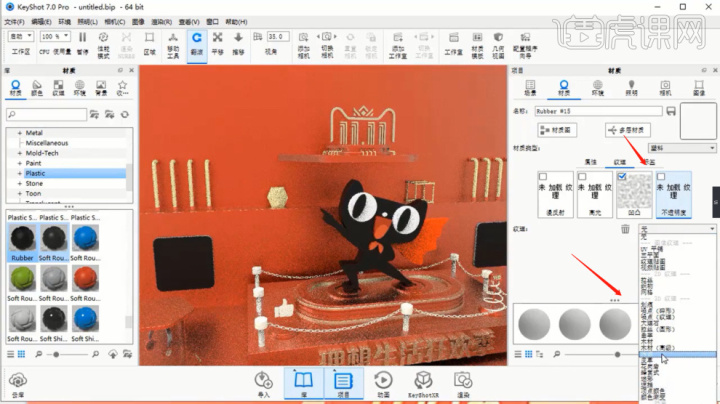
Task: Expand the Mold-Tech category
Action: (20, 153)
